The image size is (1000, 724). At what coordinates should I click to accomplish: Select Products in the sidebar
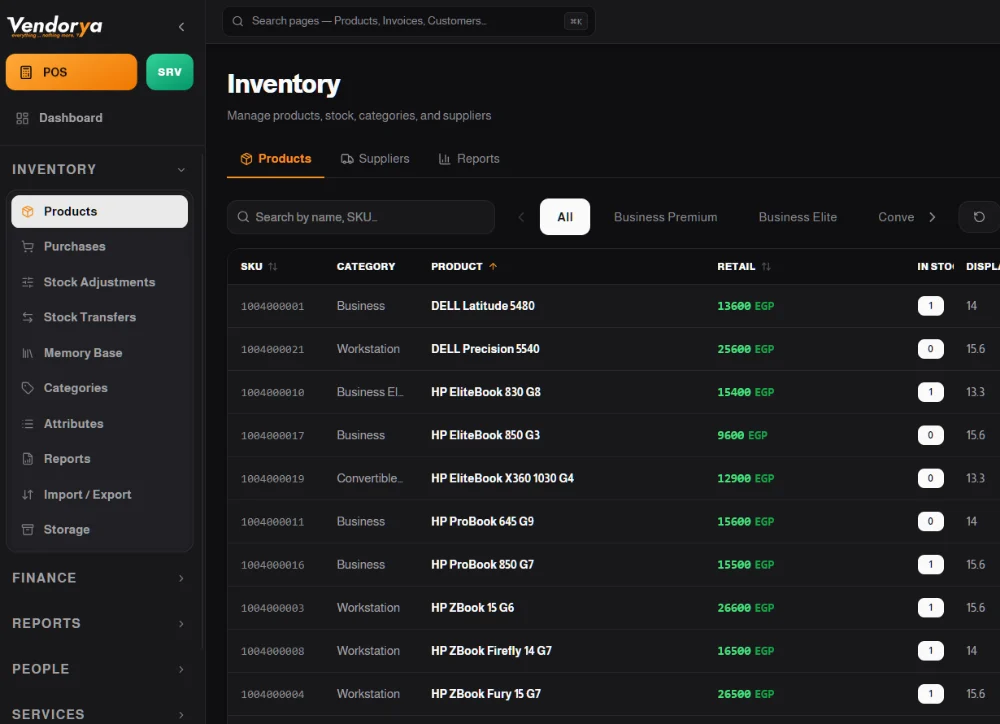[x=99, y=211]
